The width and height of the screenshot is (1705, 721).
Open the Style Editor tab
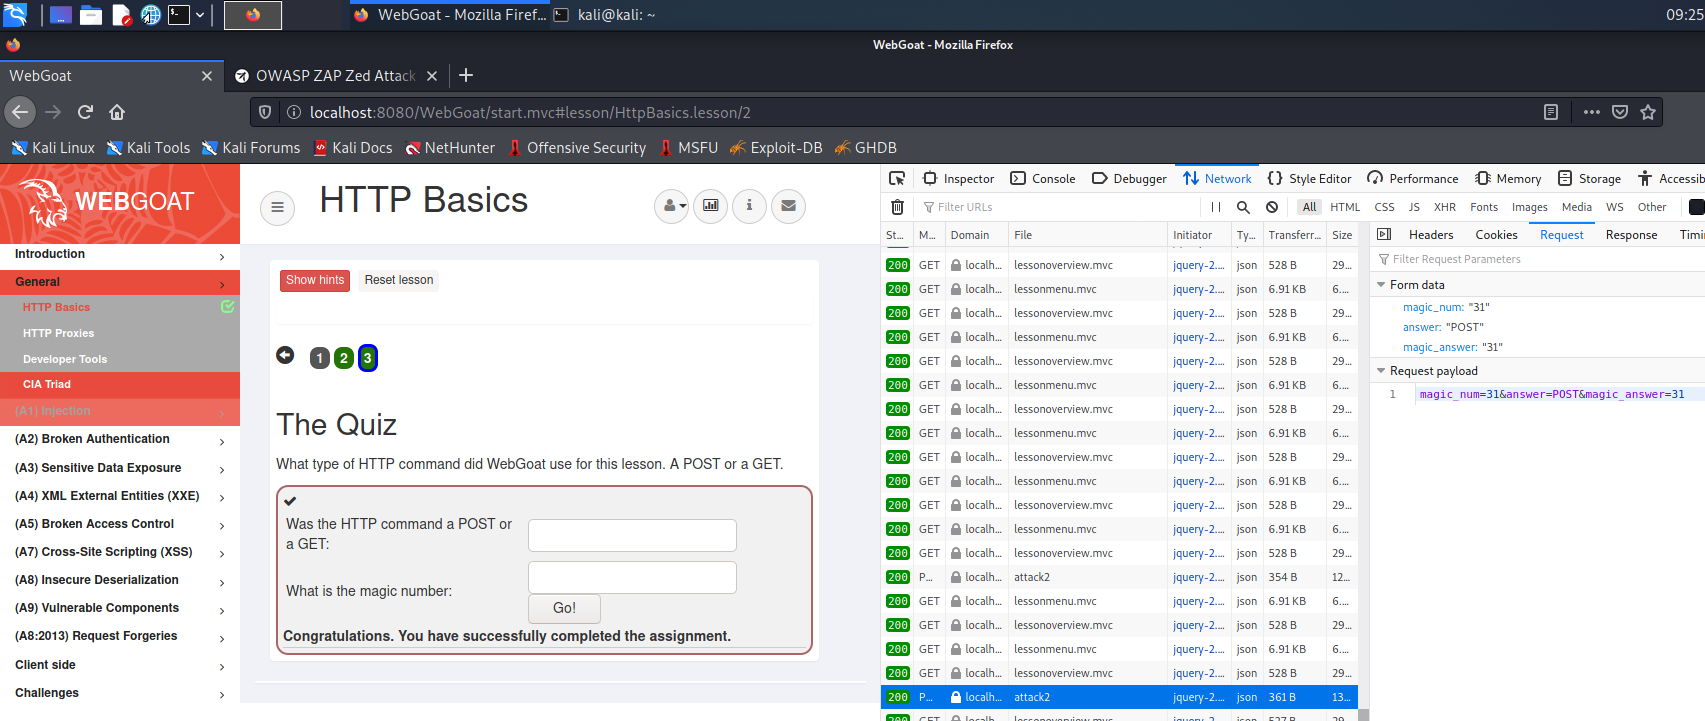[1309, 178]
